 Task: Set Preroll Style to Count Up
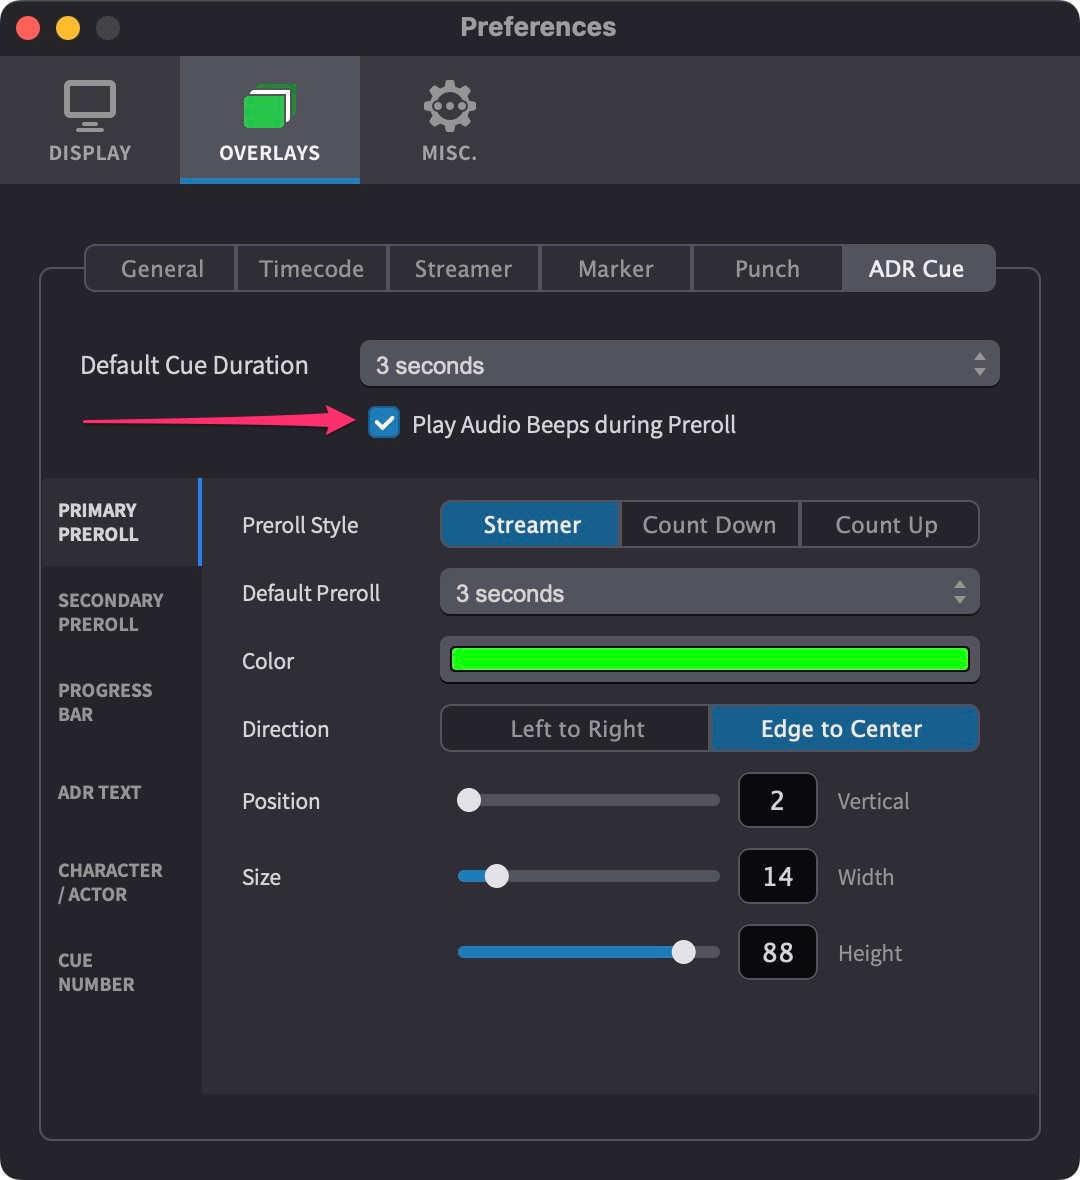(889, 524)
